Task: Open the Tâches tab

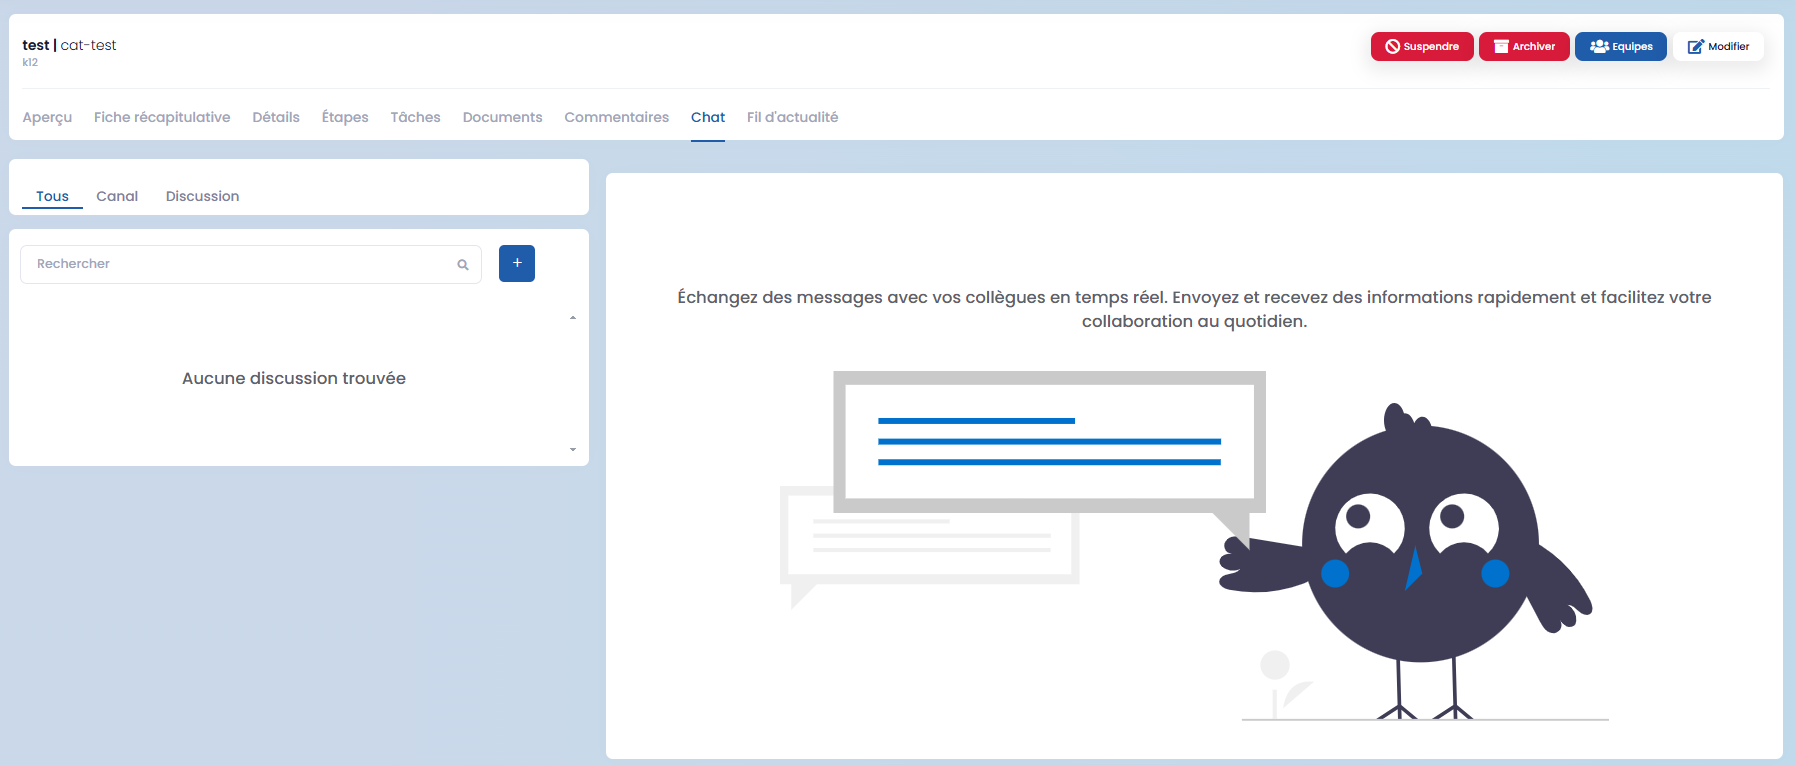Action: click(415, 117)
